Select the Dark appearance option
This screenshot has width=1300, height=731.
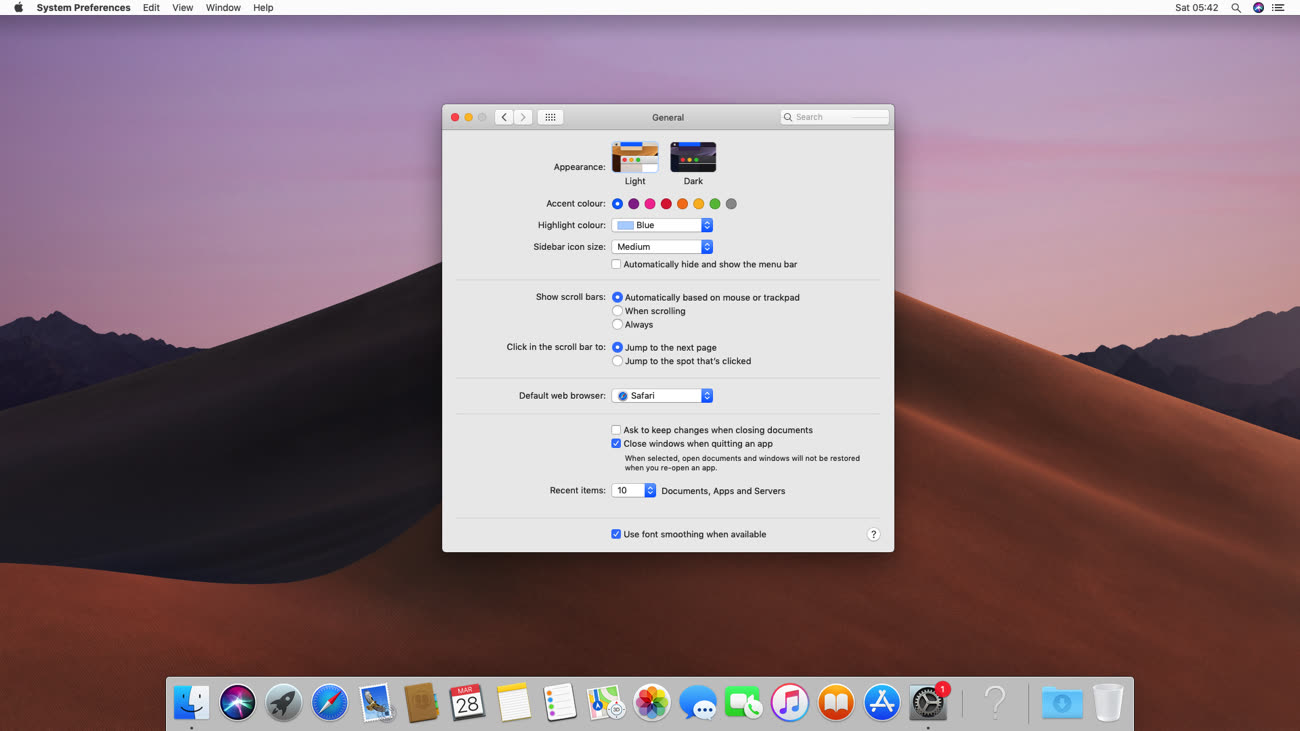(693, 158)
